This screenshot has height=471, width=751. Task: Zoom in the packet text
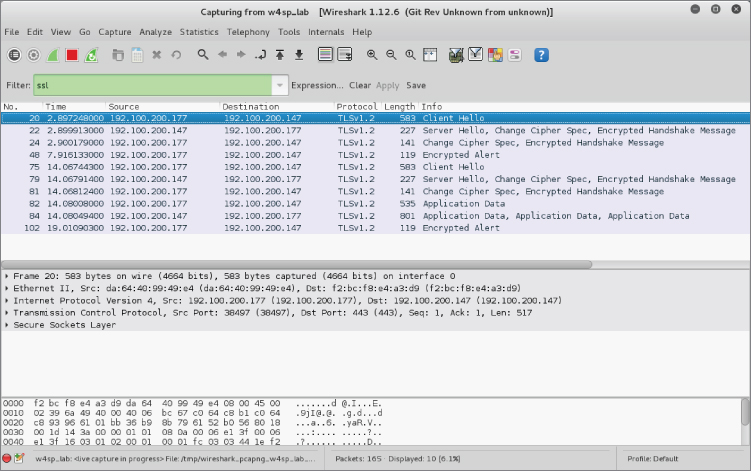(x=372, y=55)
